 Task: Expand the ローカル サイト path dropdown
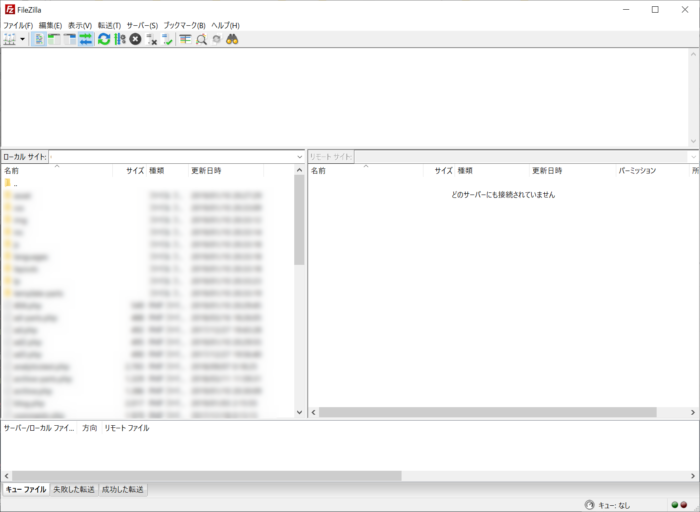(x=300, y=157)
